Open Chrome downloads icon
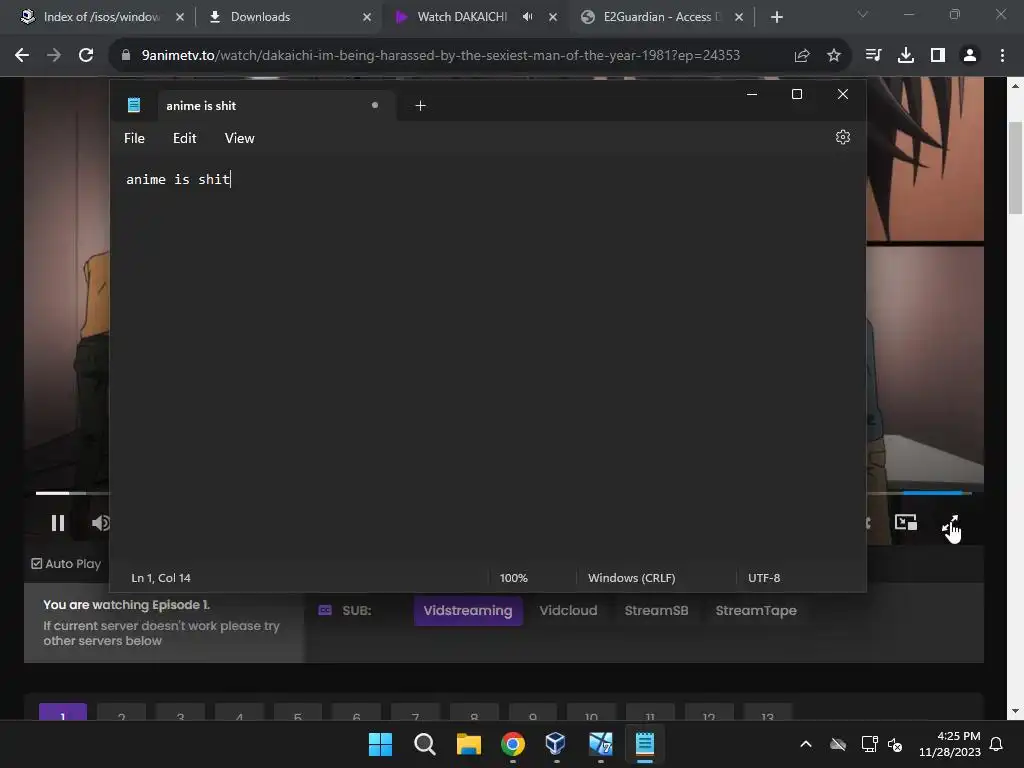This screenshot has width=1024, height=768. tap(906, 56)
